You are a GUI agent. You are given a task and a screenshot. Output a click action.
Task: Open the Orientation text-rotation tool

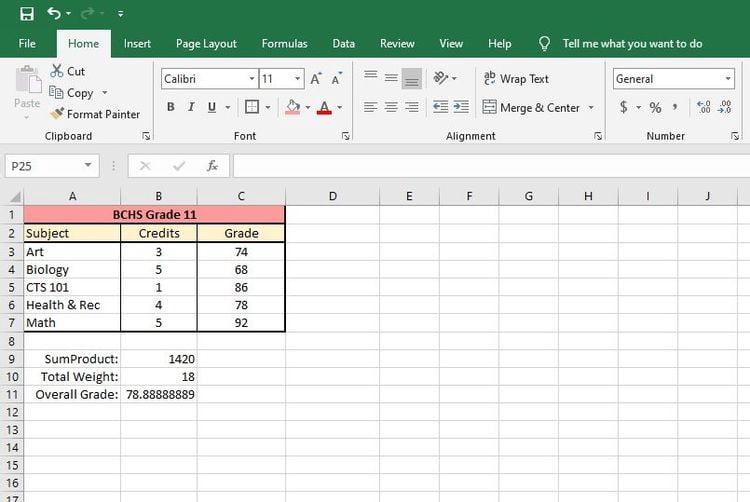(x=441, y=78)
